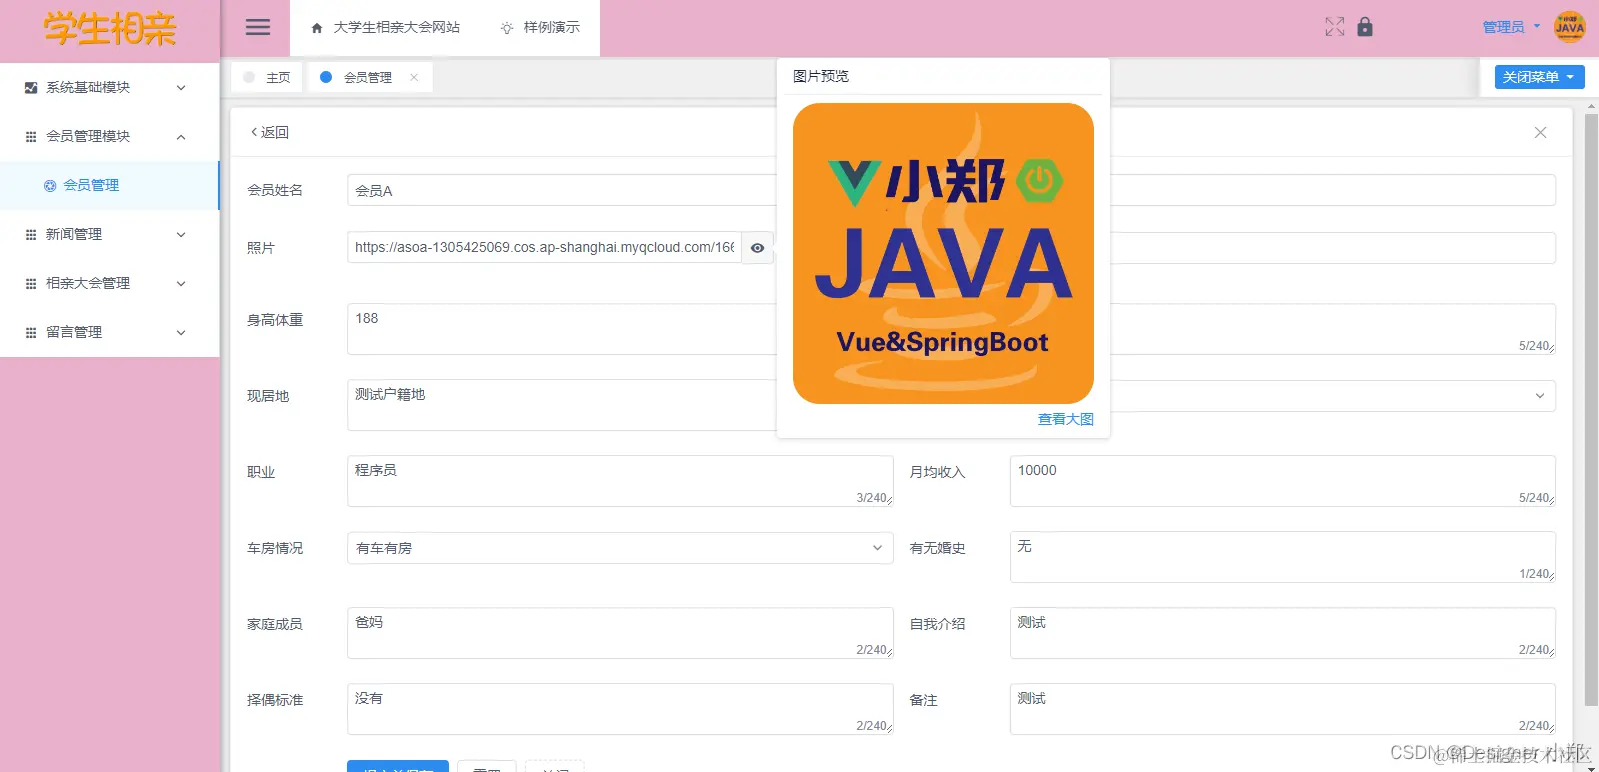
Task: Click the 职业 text area
Action: [x=620, y=481]
